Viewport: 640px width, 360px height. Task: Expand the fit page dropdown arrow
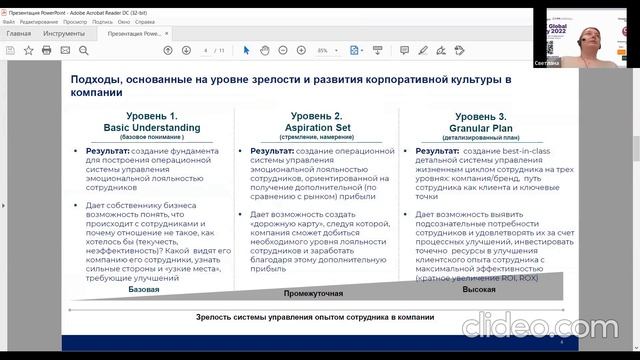coord(362,51)
